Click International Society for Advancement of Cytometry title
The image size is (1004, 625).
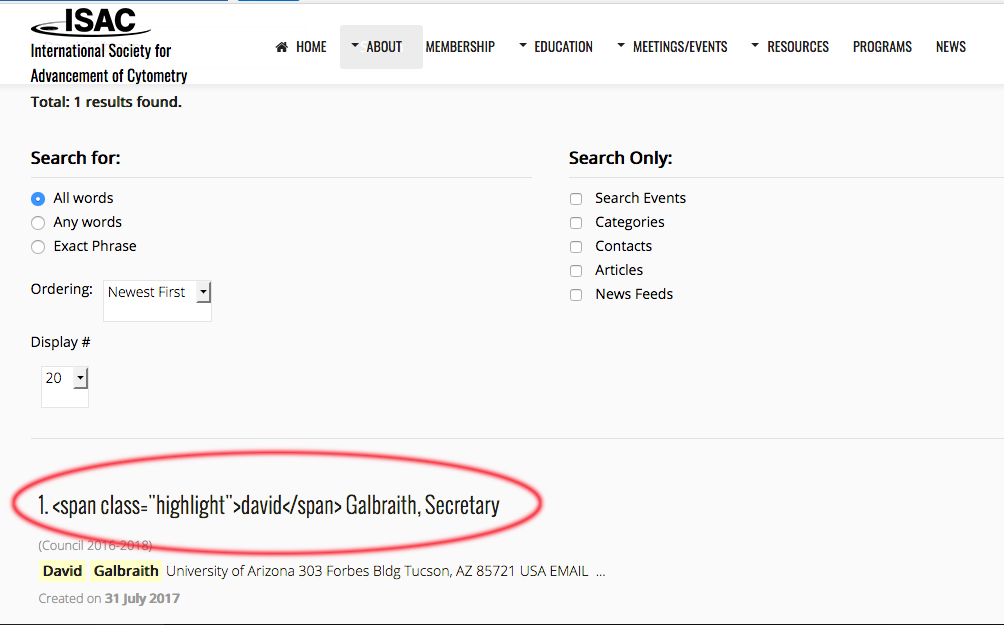[109, 63]
